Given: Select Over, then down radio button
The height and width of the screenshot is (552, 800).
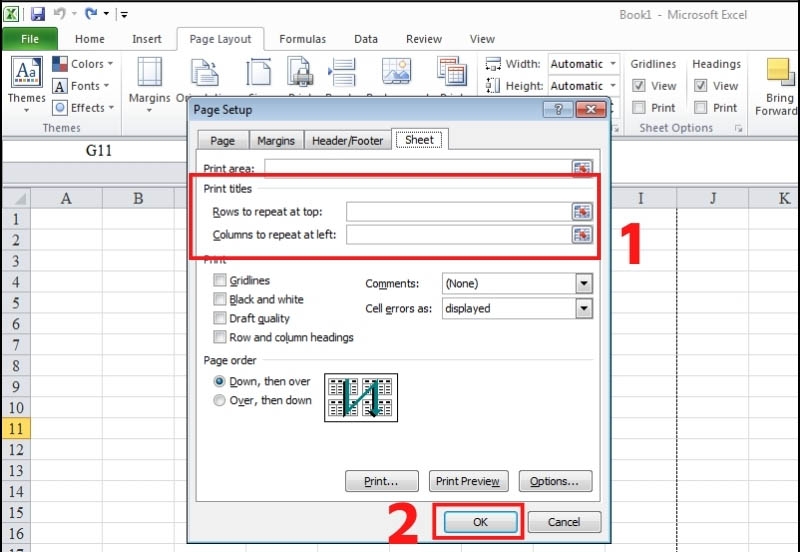Looking at the screenshot, I should [219, 400].
